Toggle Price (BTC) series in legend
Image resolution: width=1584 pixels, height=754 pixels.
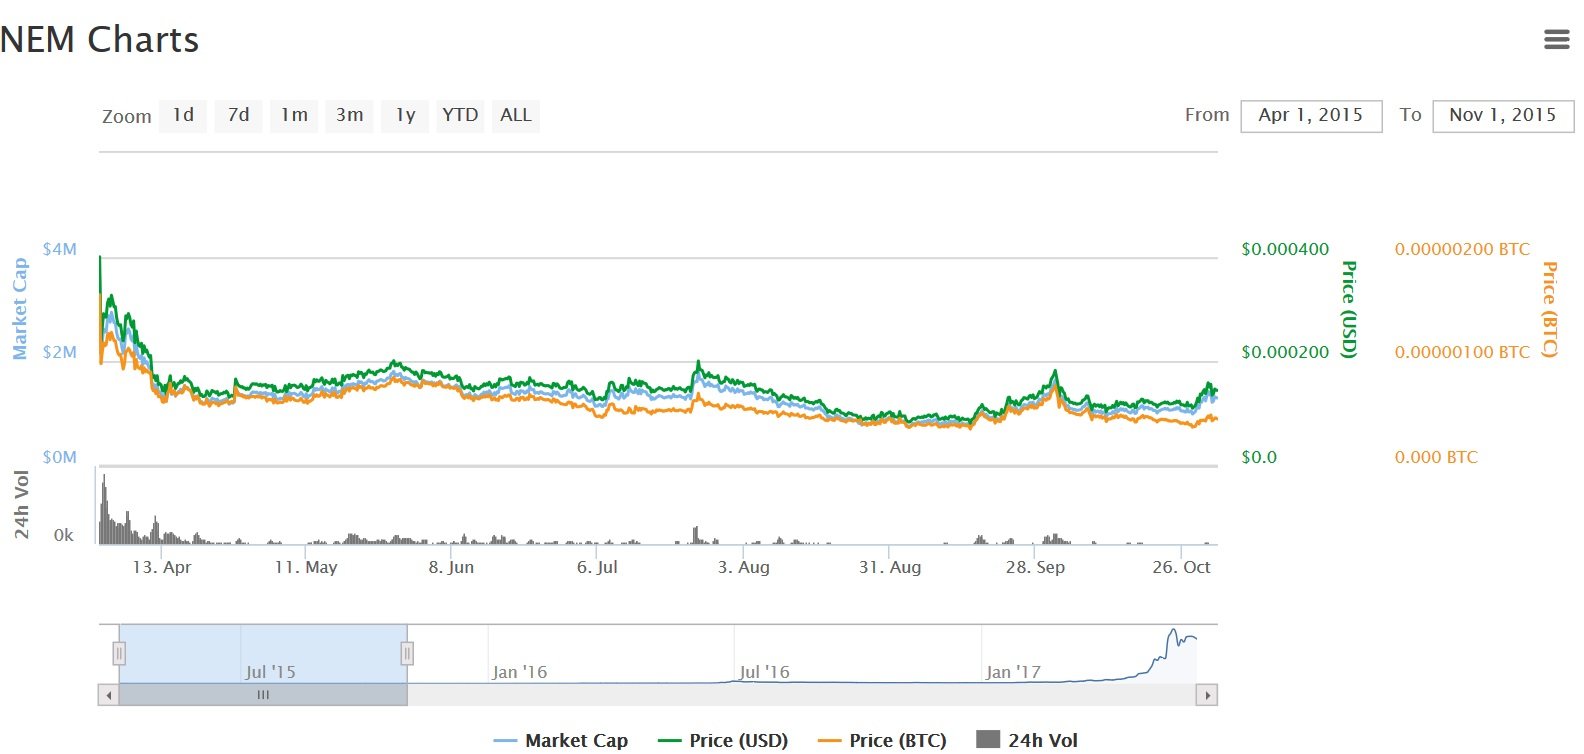point(882,740)
